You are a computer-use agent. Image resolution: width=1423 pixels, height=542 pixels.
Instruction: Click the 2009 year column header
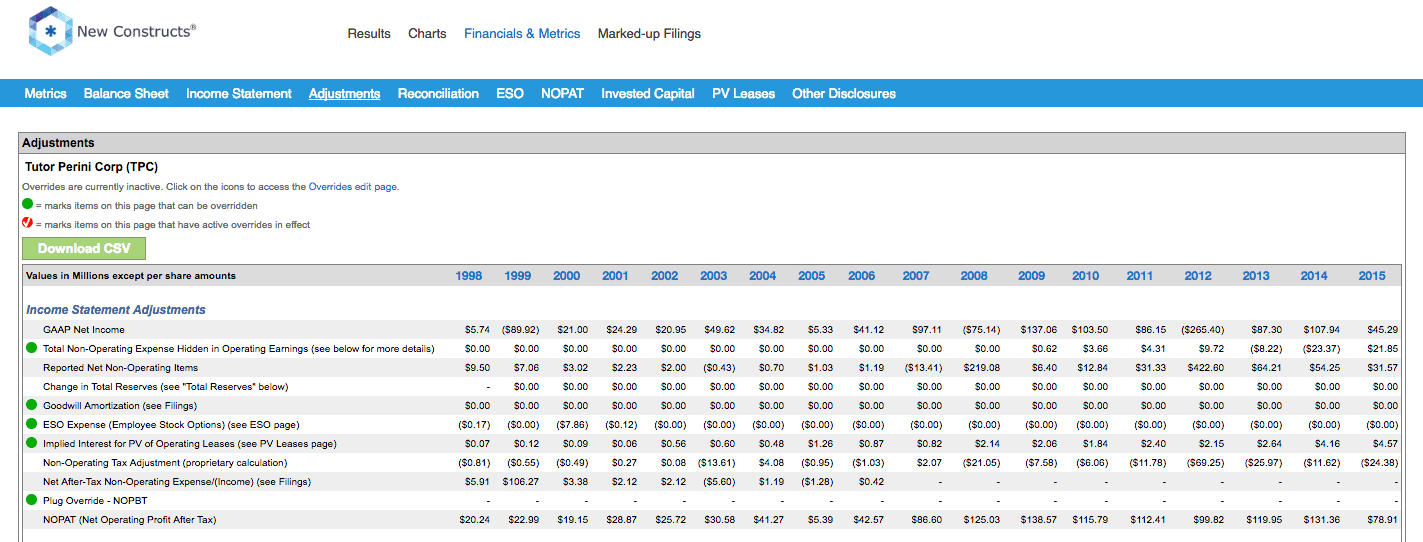click(x=1032, y=276)
